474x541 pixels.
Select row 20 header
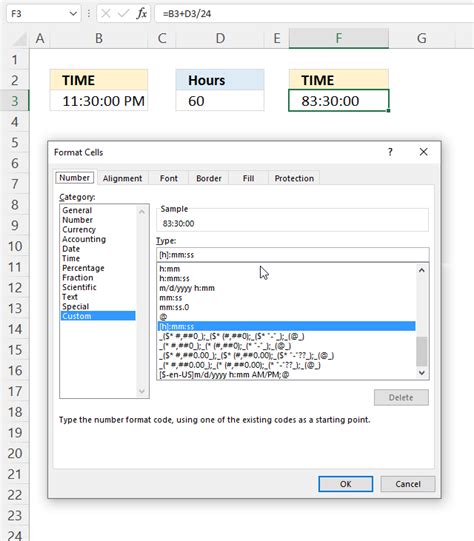coord(14,453)
